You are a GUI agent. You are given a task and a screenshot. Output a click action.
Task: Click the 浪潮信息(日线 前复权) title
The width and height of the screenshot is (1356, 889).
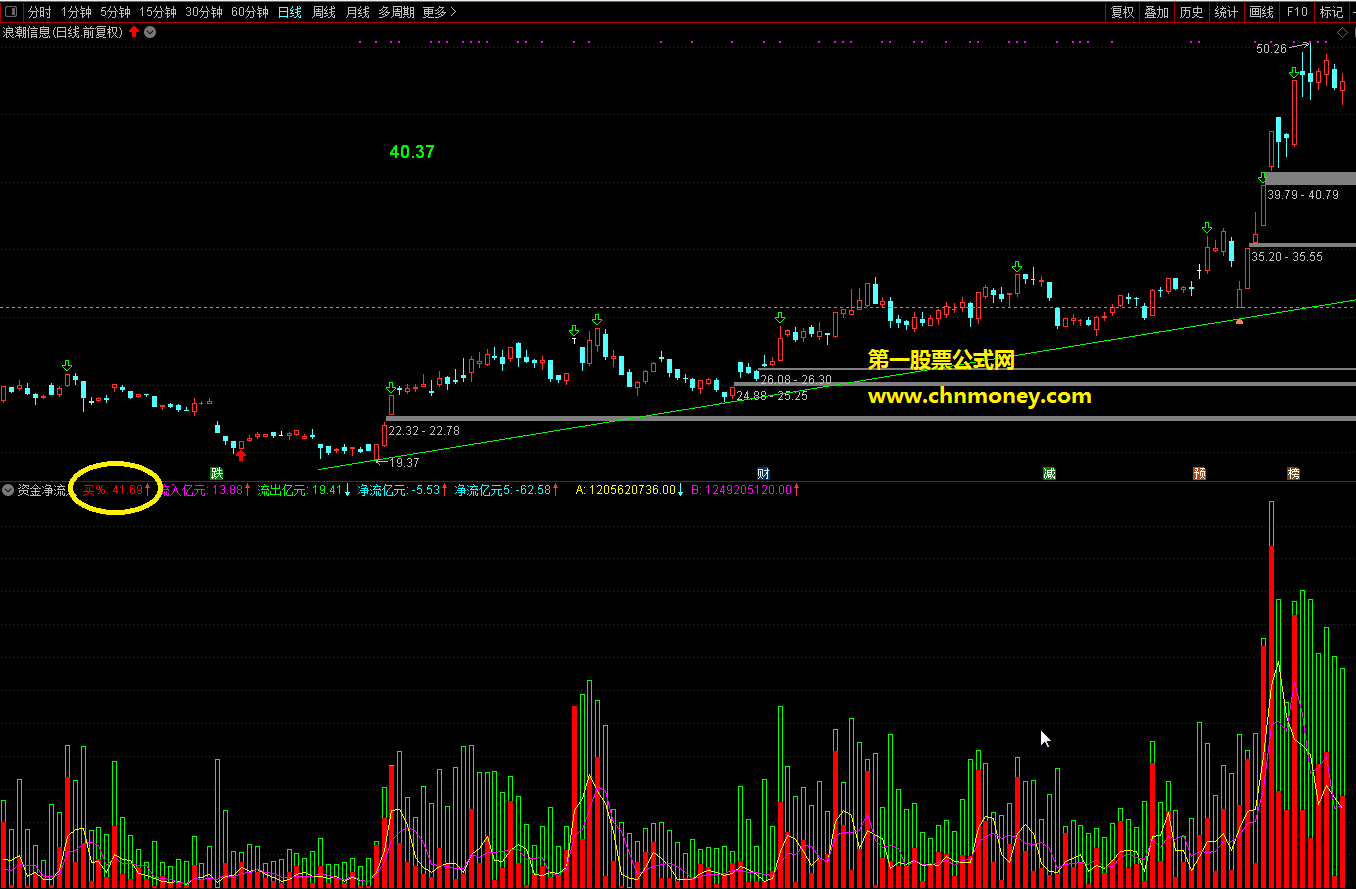62,32
